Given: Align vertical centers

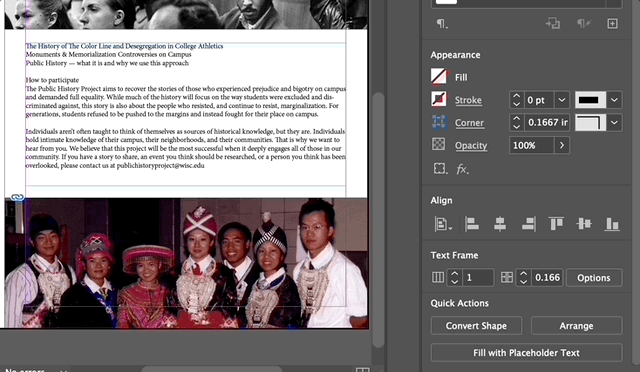Looking at the screenshot, I should (x=584, y=224).
